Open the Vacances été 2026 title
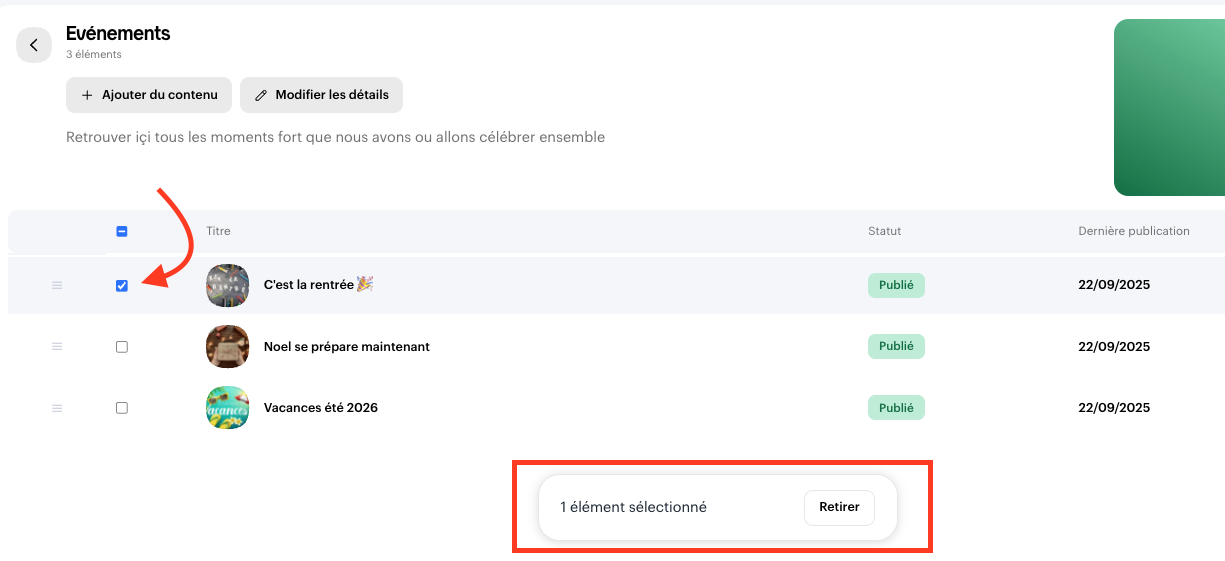This screenshot has height=561, width=1225. pos(320,408)
